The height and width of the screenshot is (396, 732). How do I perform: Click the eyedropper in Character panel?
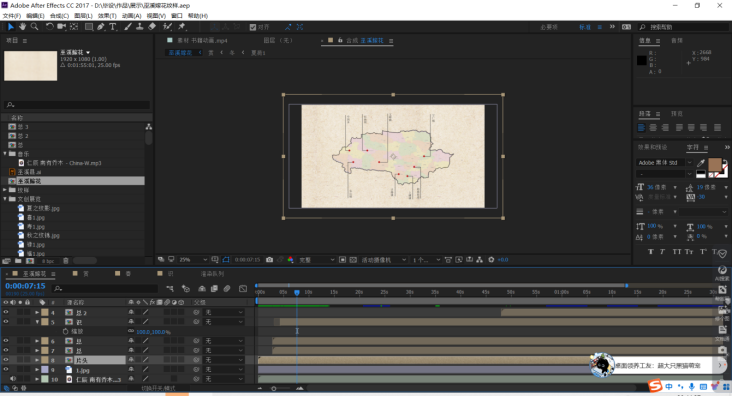701,163
